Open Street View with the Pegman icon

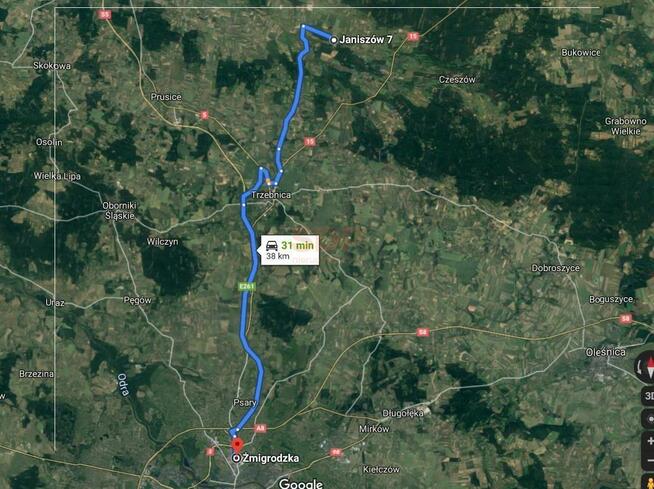tap(650, 482)
